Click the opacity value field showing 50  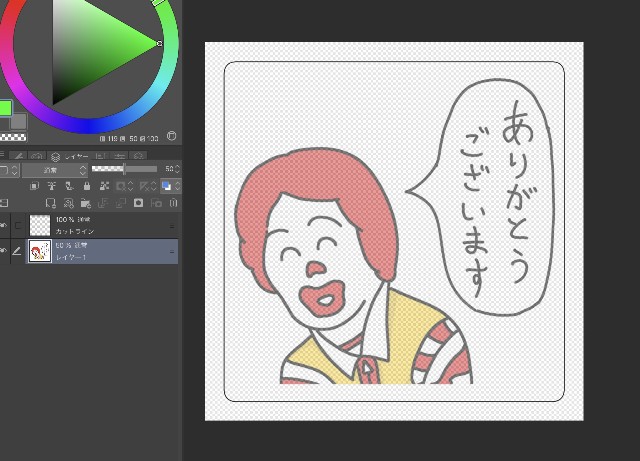pos(169,169)
